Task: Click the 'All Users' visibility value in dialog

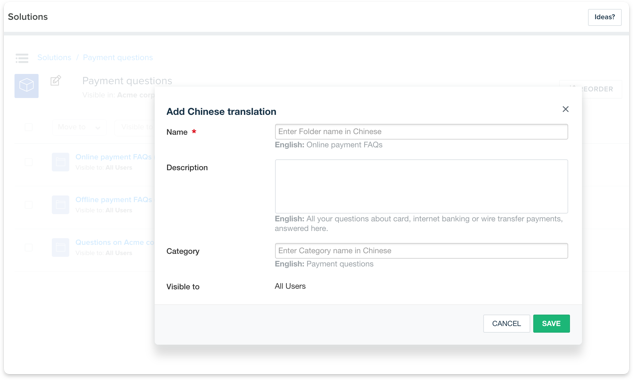Action: tap(290, 286)
